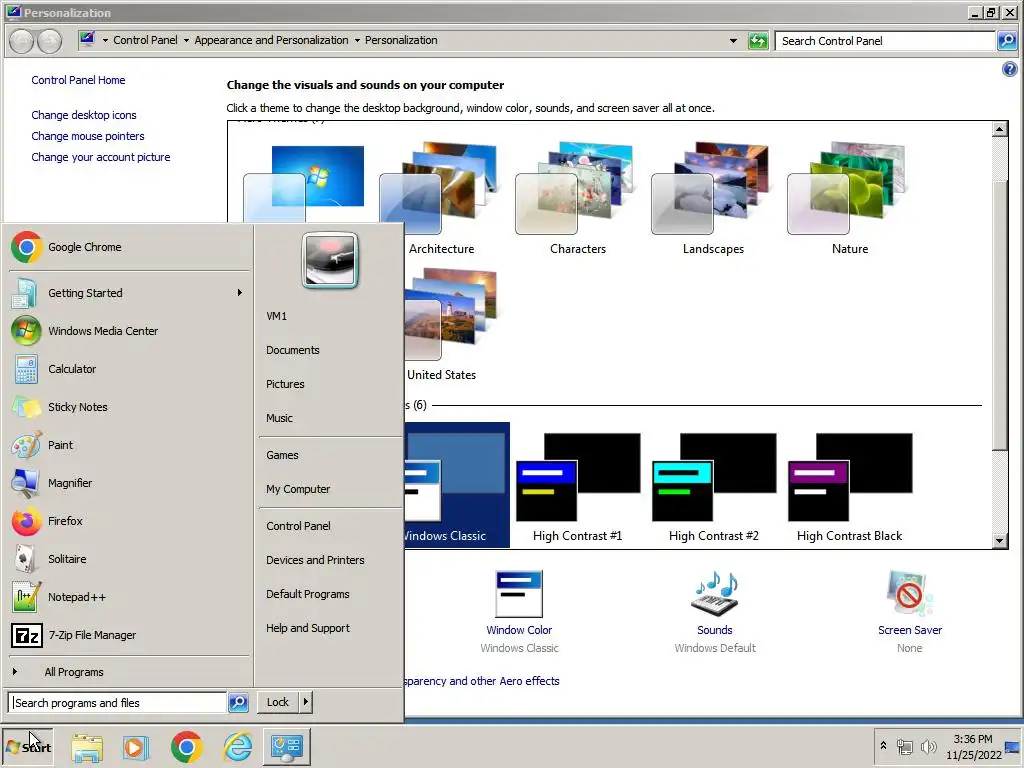Open Windows Explorer from the taskbar

click(x=87, y=747)
